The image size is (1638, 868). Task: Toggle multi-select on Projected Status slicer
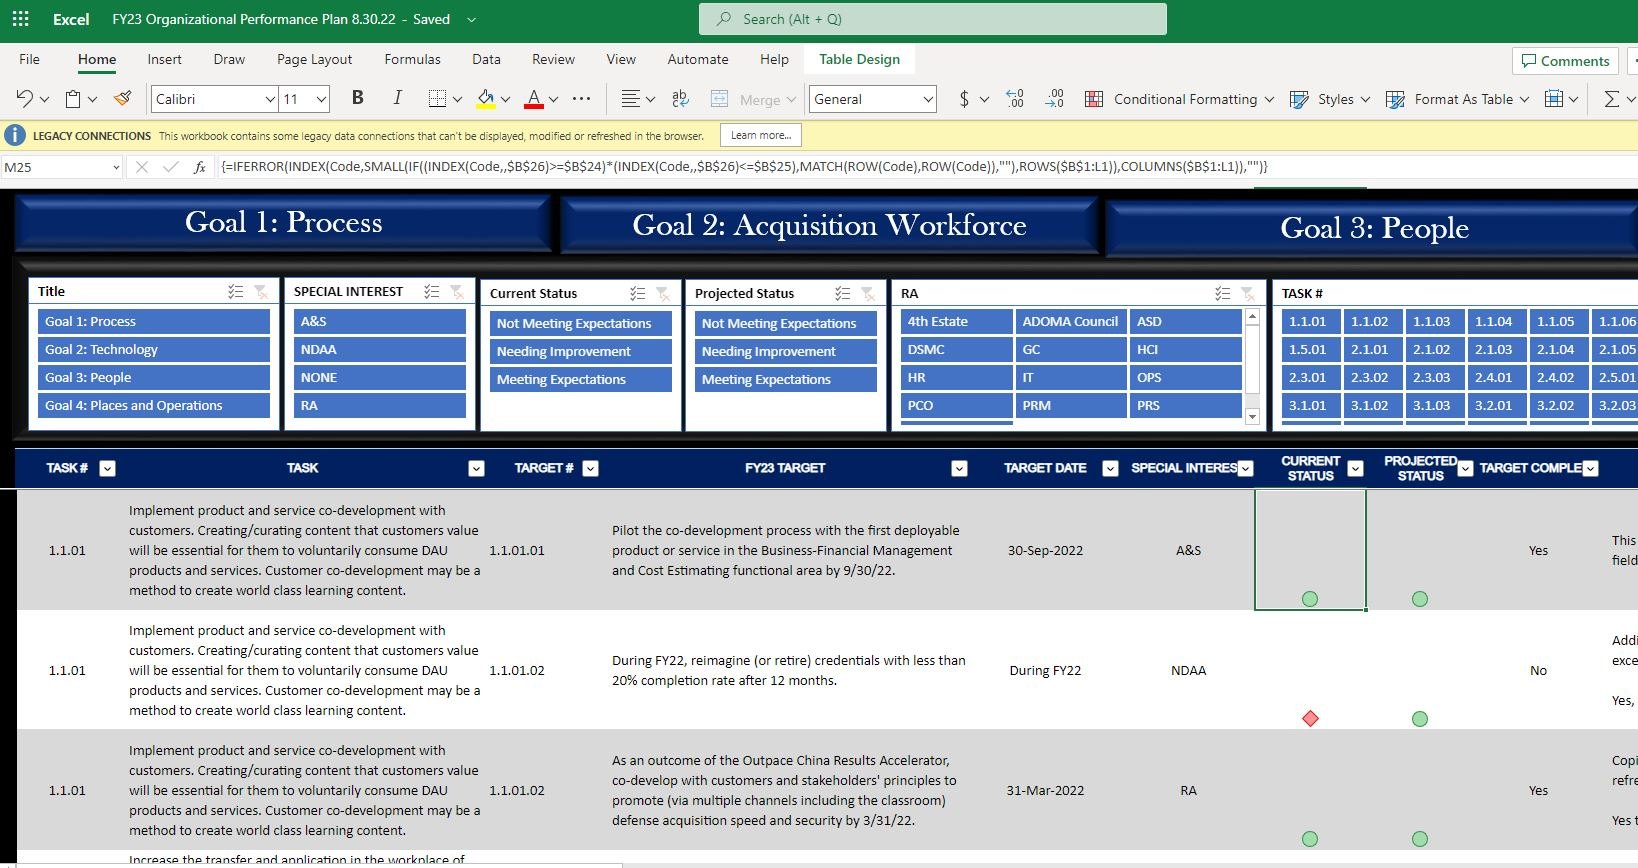click(842, 293)
